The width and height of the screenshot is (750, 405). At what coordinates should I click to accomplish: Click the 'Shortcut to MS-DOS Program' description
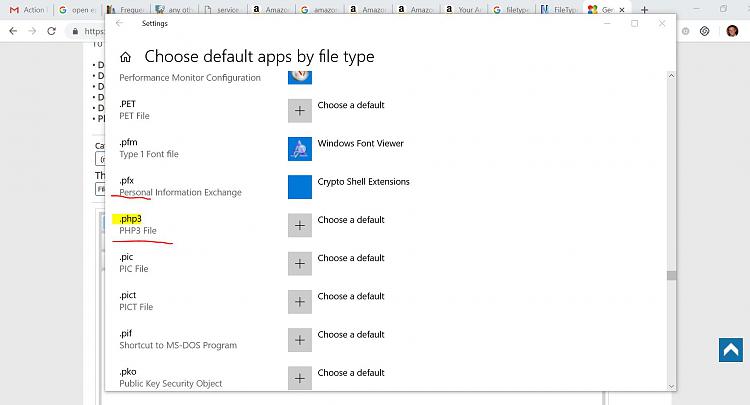pos(178,346)
